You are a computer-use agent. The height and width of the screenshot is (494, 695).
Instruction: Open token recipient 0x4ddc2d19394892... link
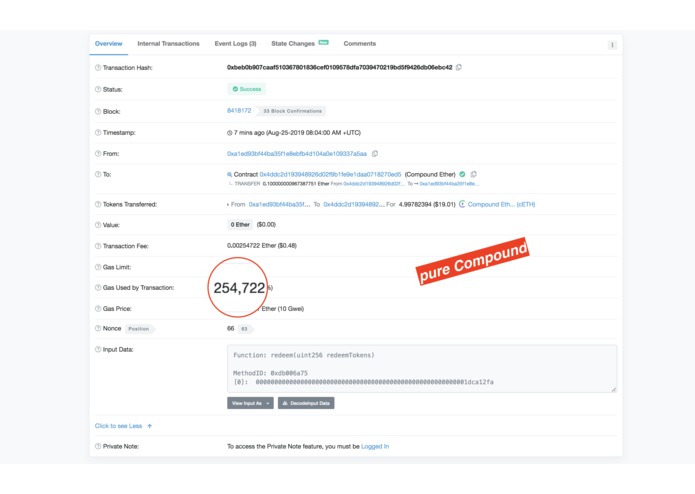coord(354,204)
